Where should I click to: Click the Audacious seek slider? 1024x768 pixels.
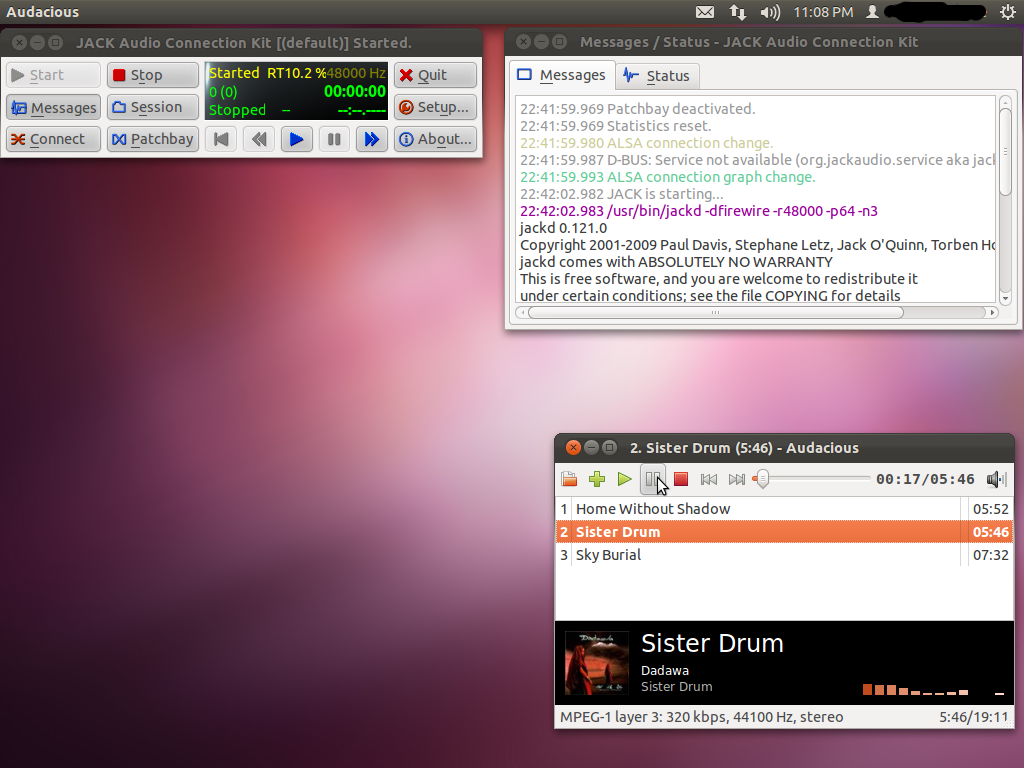point(811,479)
